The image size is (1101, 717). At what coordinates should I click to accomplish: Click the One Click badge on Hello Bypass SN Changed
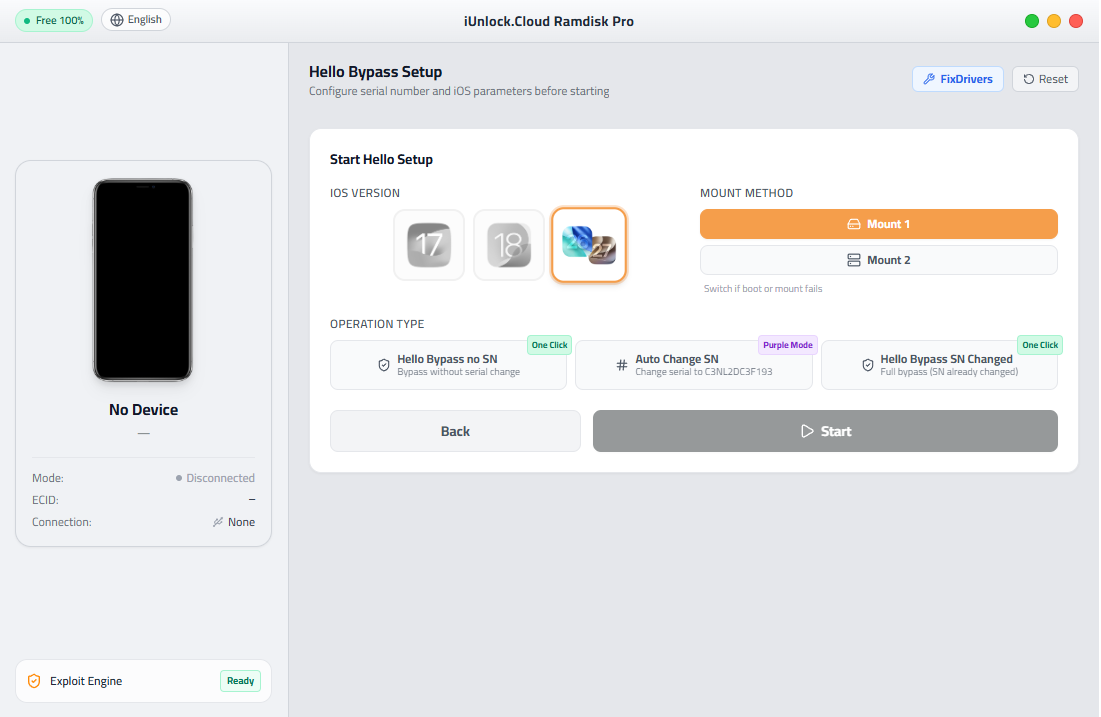tap(1040, 345)
